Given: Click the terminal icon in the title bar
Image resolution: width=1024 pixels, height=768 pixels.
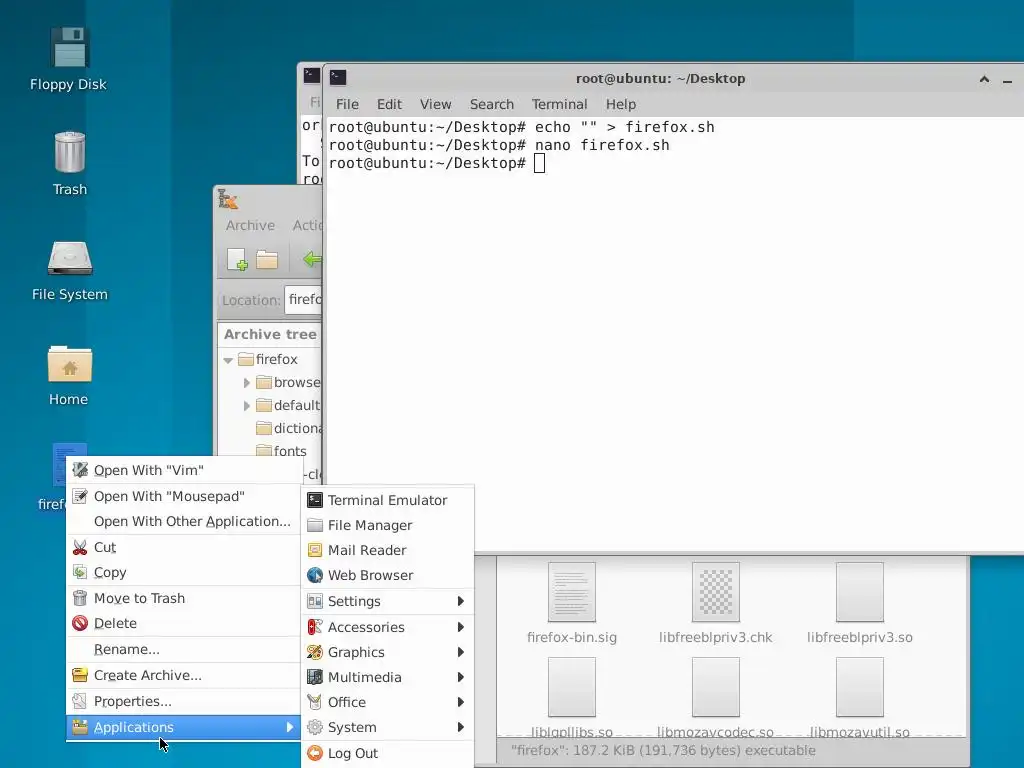Looking at the screenshot, I should click(x=338, y=78).
